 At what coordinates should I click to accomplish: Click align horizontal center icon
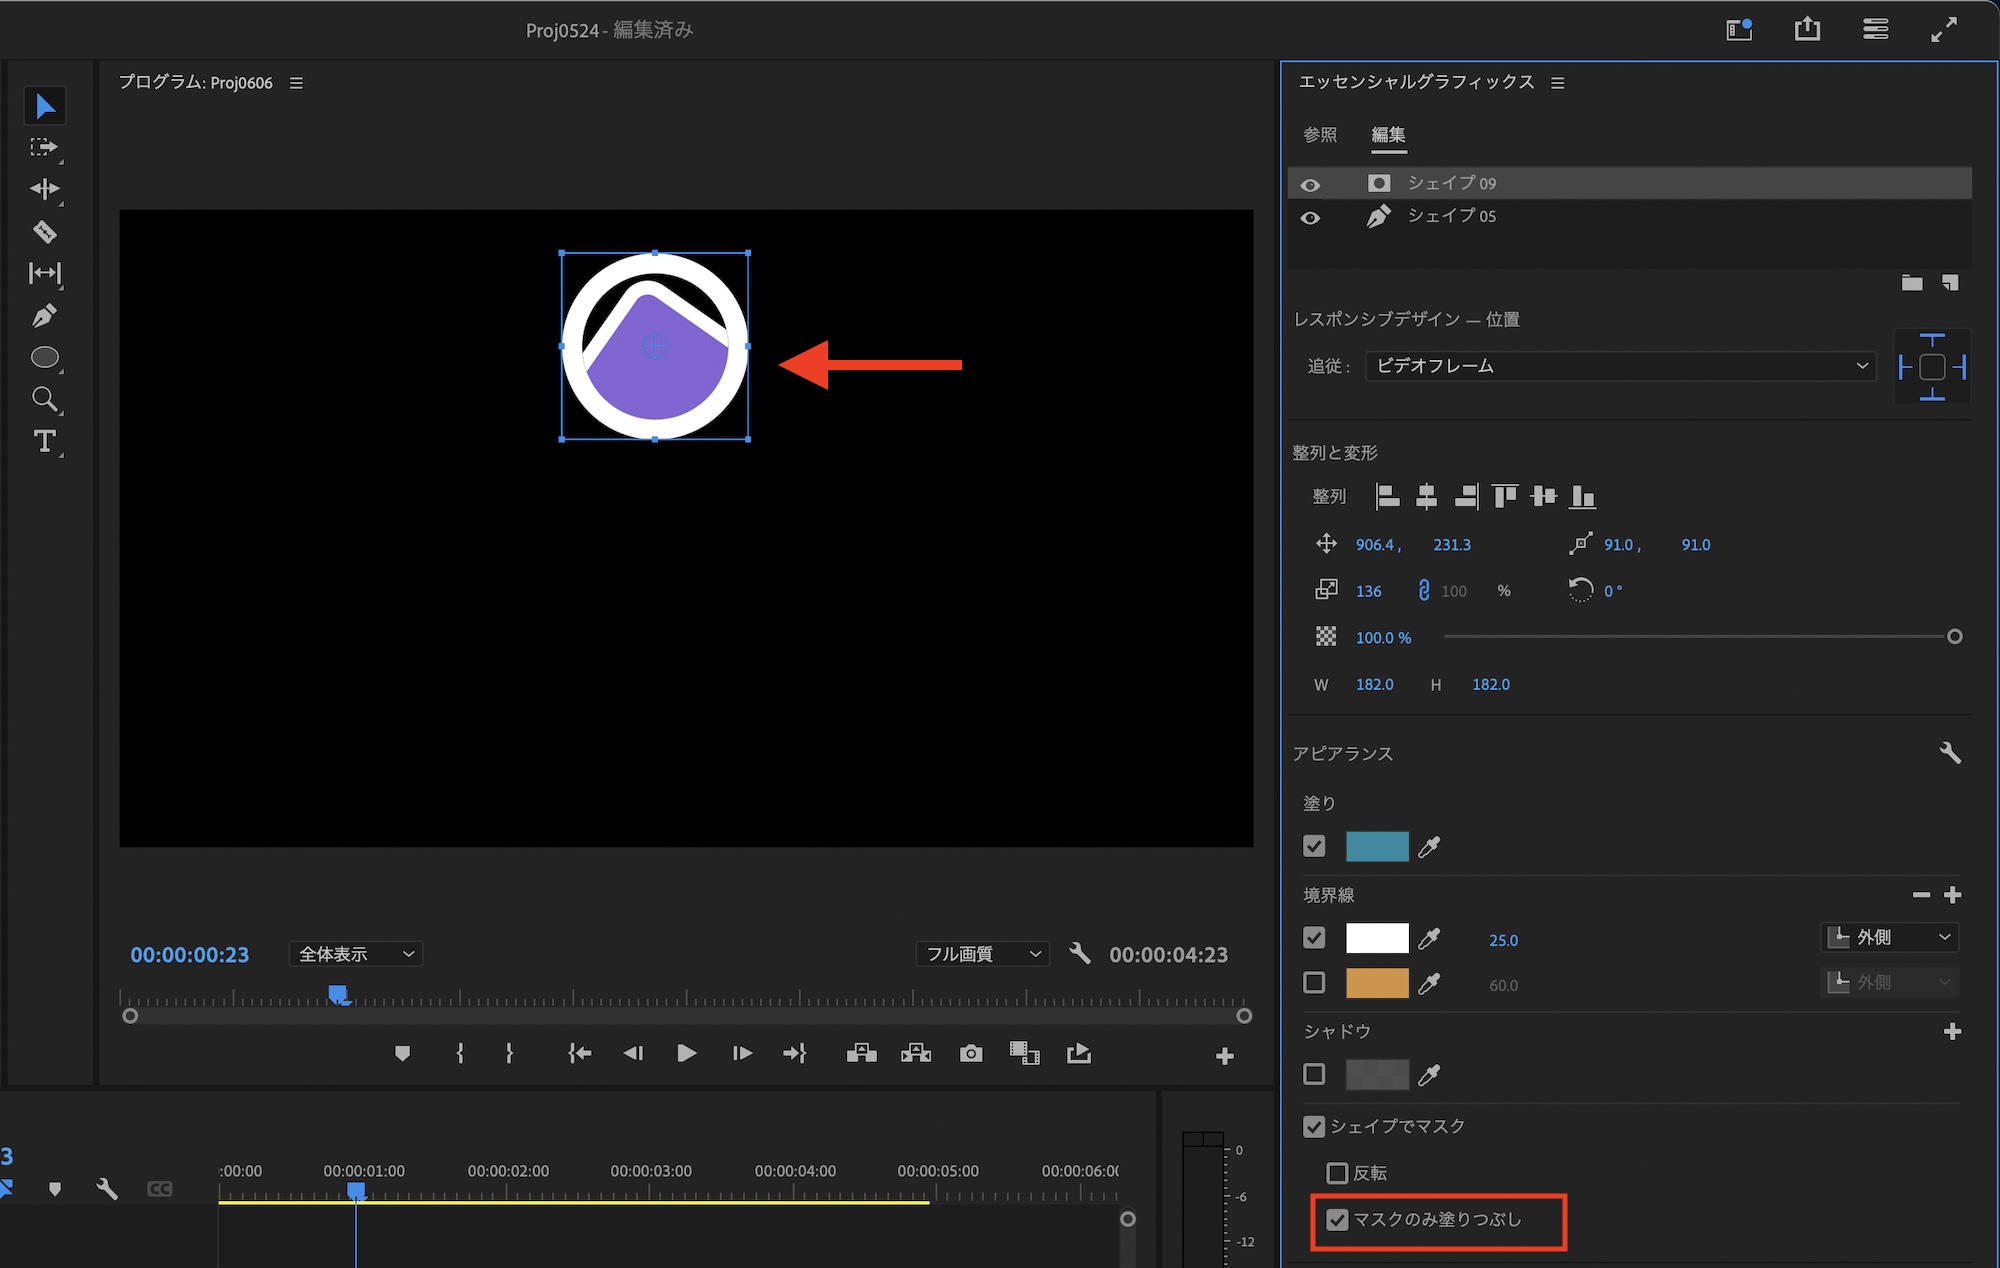tap(1426, 496)
